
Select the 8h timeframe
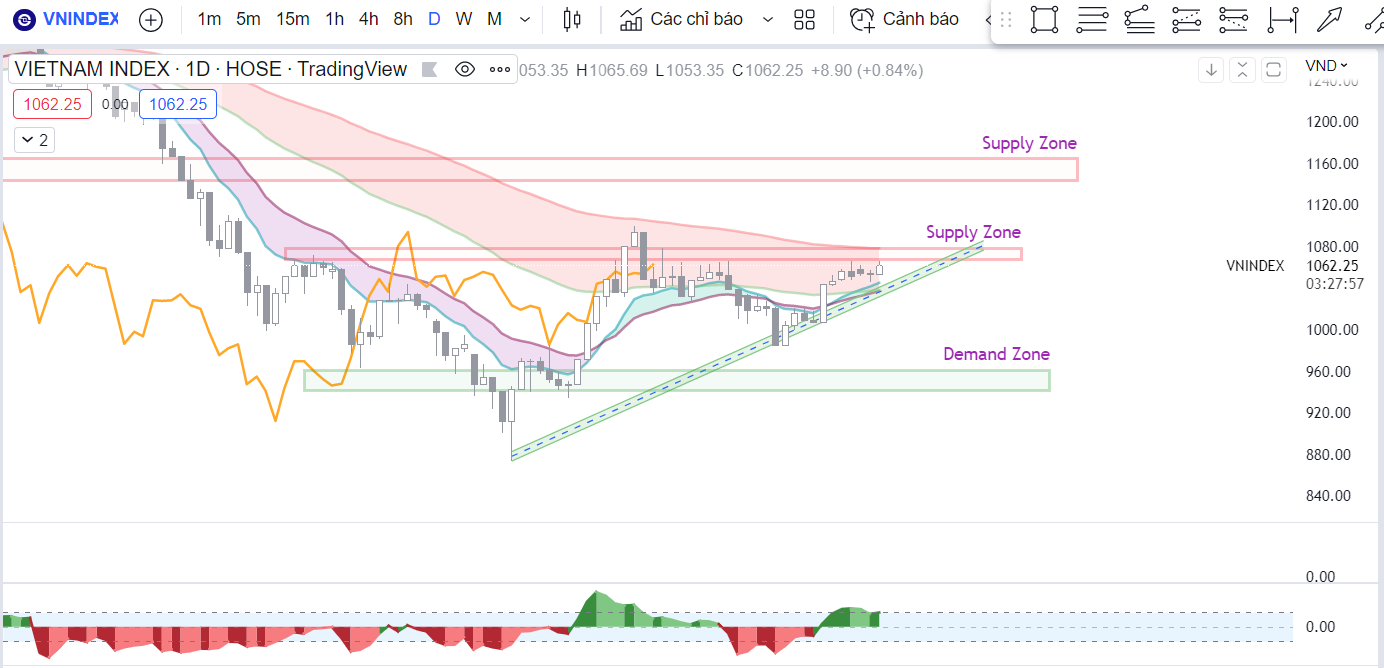(403, 19)
